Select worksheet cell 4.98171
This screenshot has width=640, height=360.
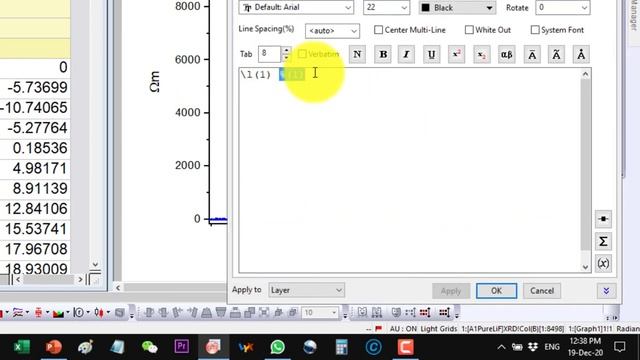click(35, 168)
